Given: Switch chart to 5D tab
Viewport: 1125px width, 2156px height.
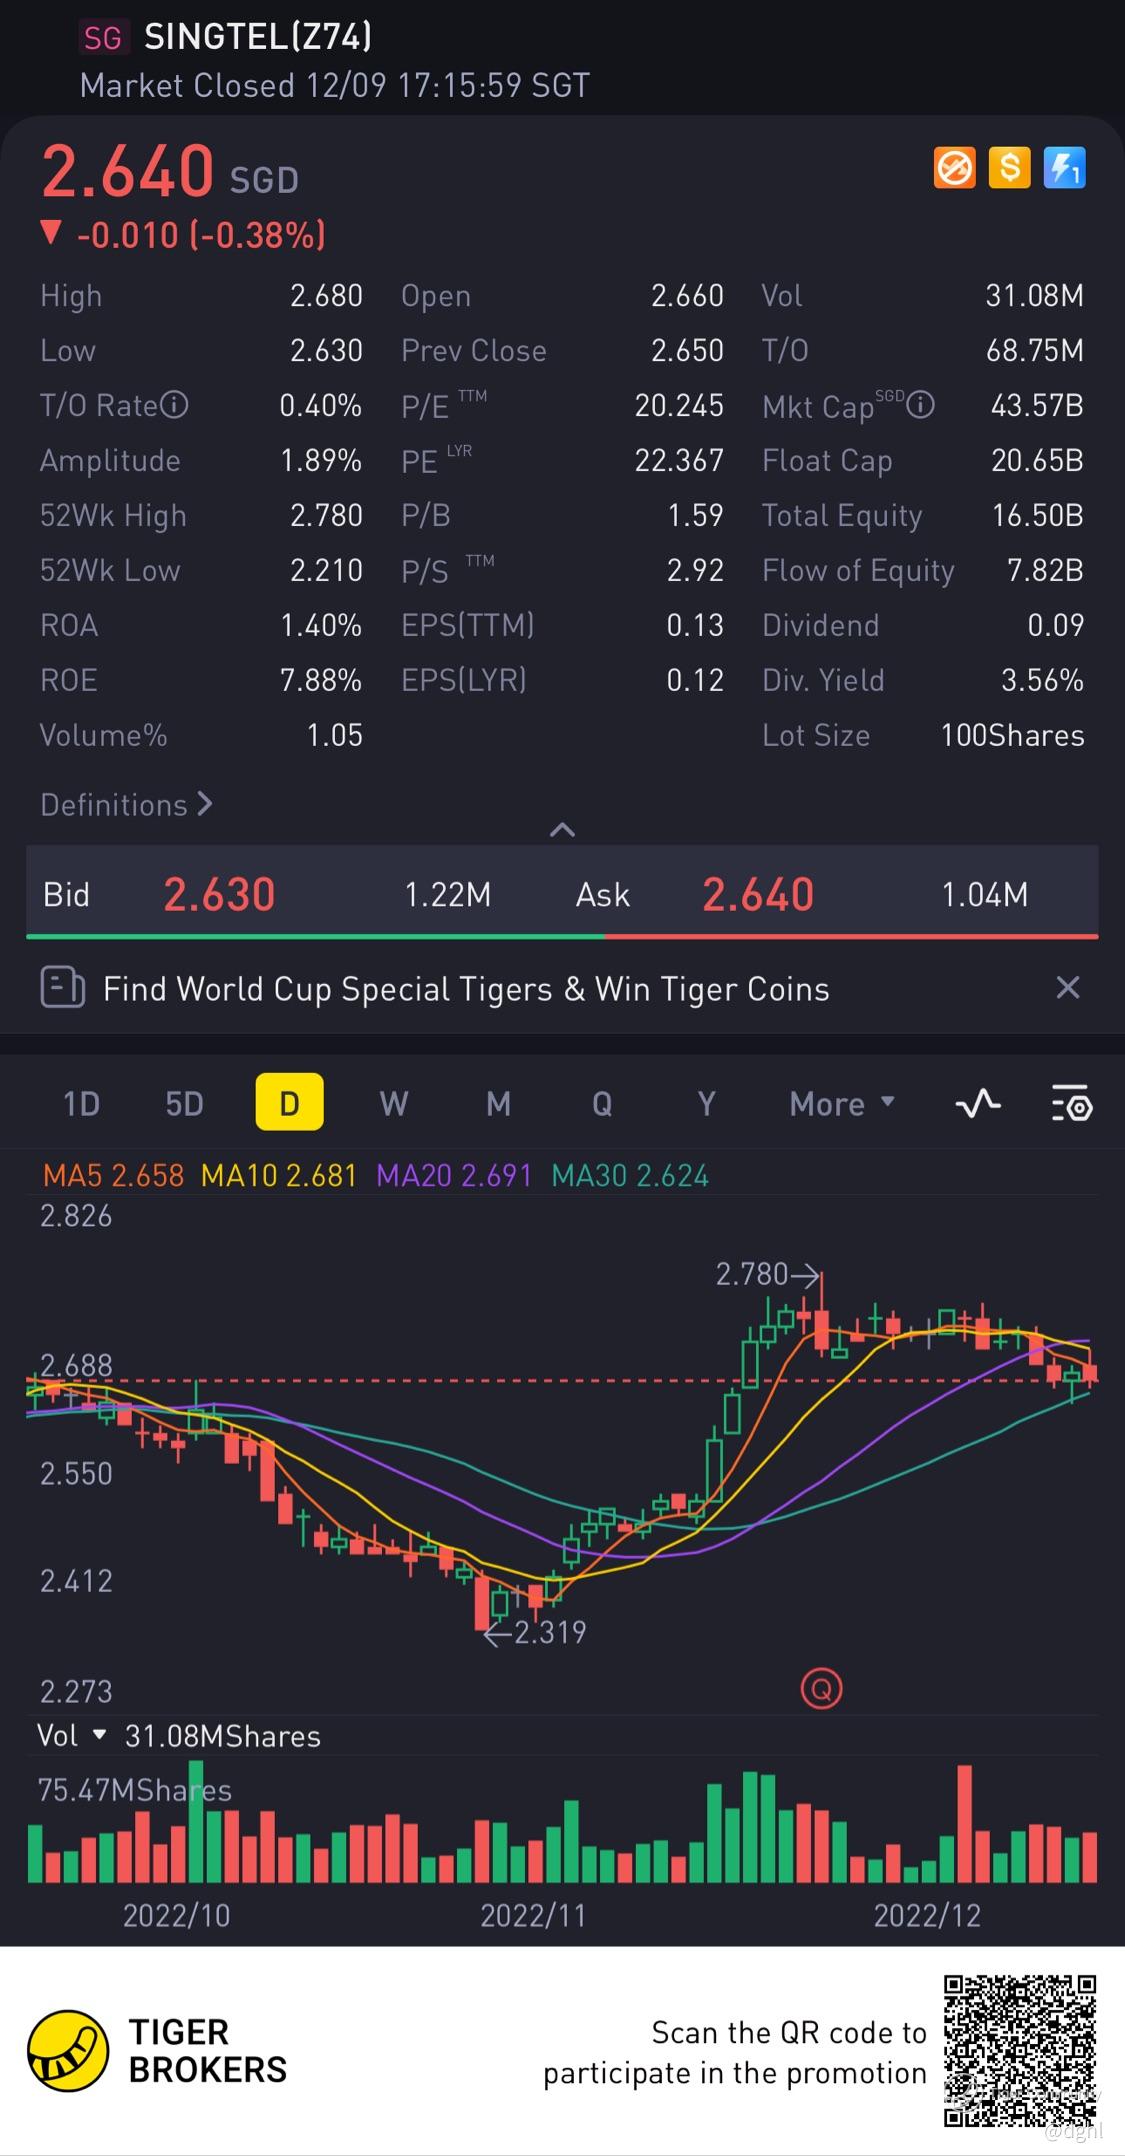Looking at the screenshot, I should click(x=185, y=1103).
